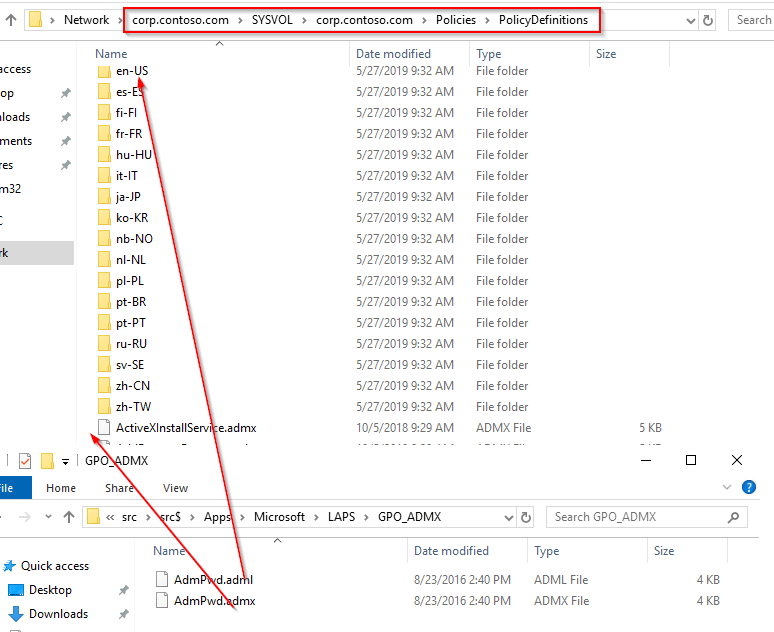Click the Properties quick access toolbar icon
The width and height of the screenshot is (774, 632).
[x=25, y=460]
